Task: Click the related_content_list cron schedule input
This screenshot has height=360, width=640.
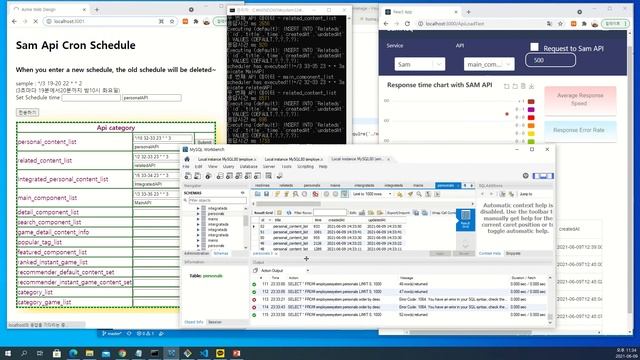Action: click(163, 157)
